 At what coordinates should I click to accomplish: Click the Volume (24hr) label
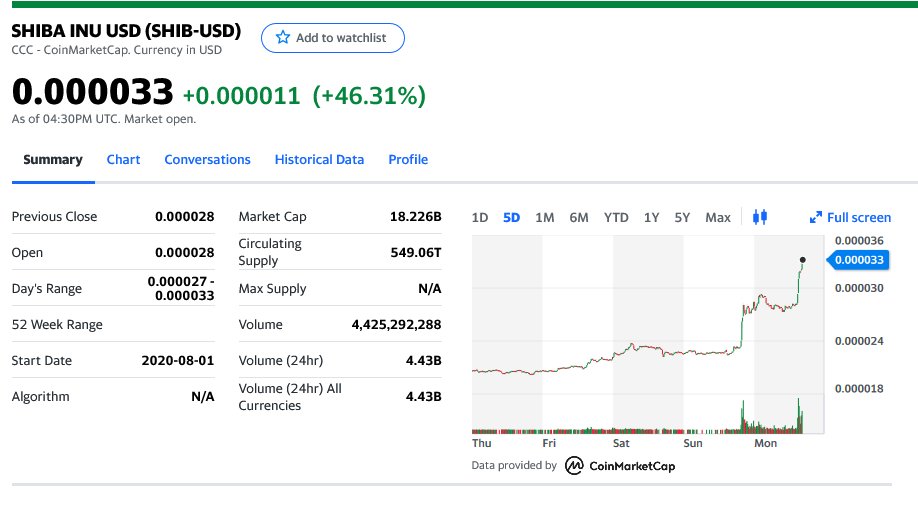(x=280, y=360)
